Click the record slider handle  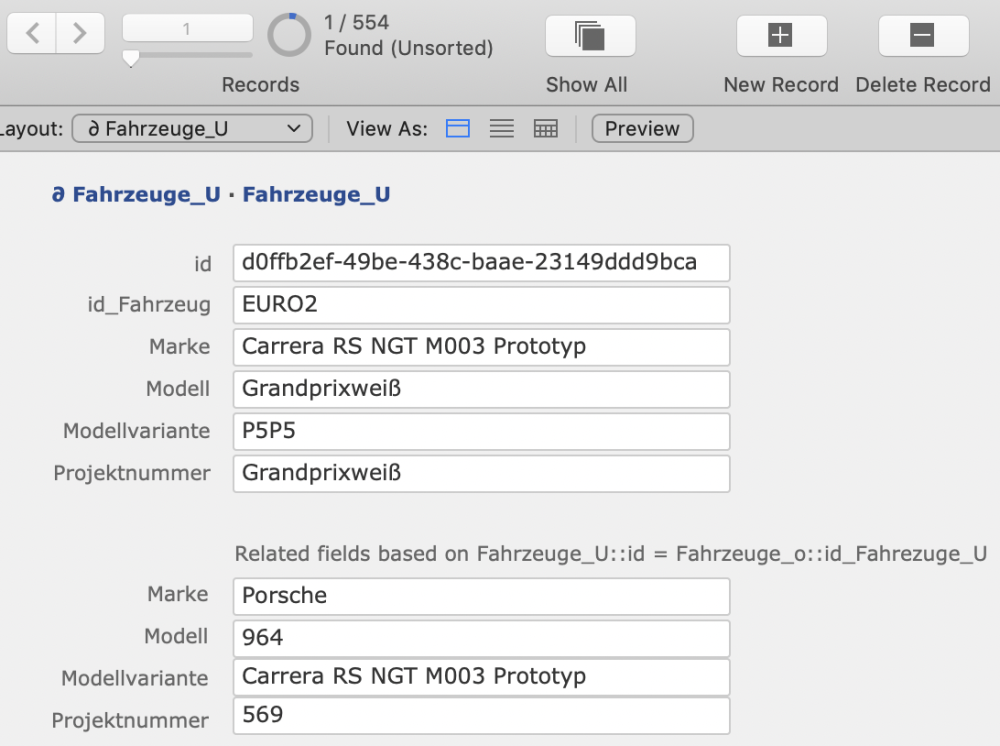tap(130, 60)
